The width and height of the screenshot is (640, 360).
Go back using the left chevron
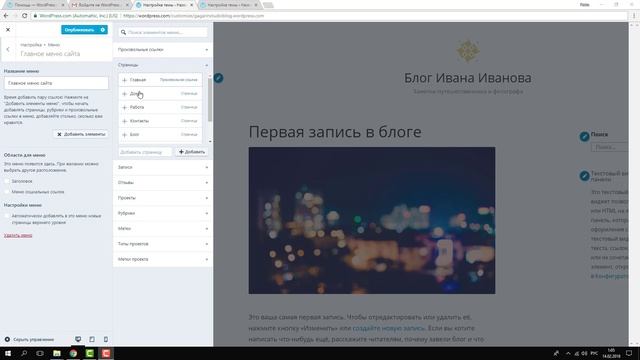[x=8, y=49]
